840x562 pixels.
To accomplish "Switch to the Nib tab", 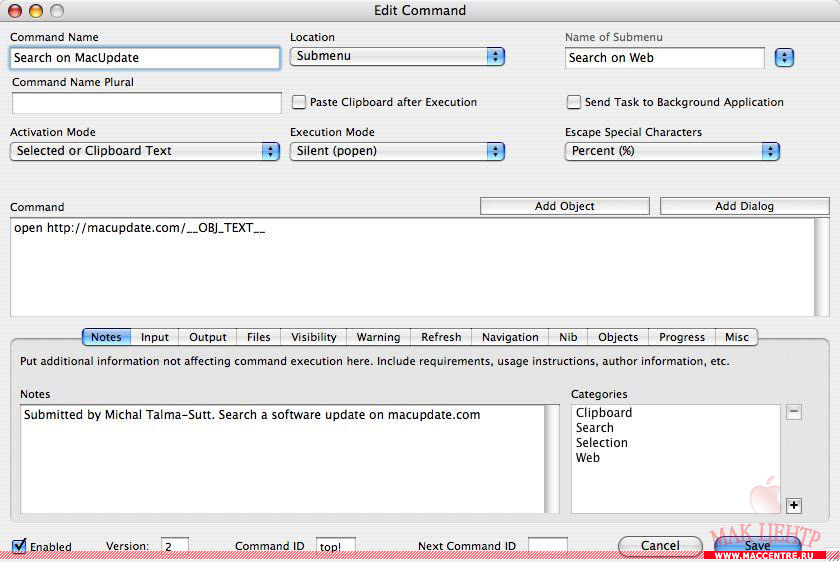I will [x=568, y=337].
